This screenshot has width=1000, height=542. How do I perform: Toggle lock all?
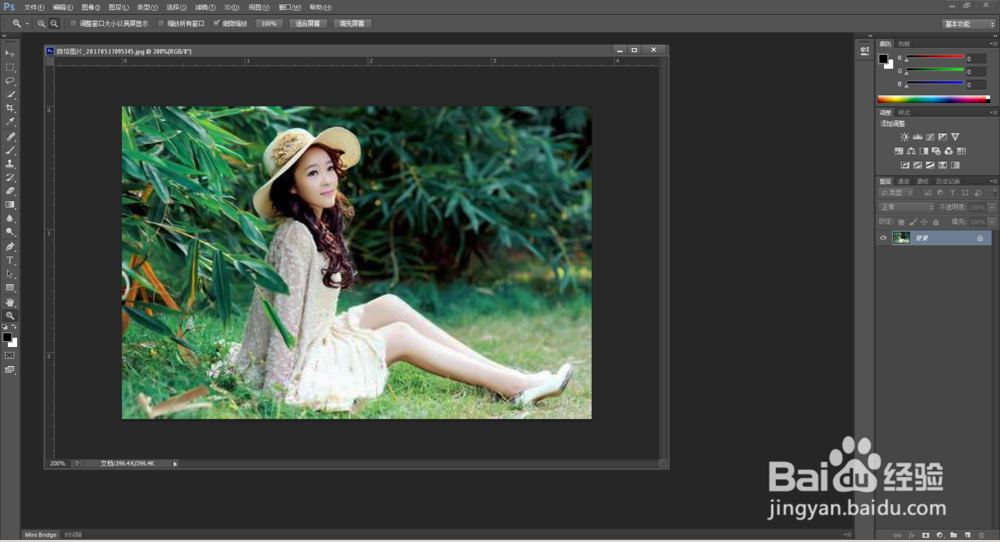pos(936,222)
